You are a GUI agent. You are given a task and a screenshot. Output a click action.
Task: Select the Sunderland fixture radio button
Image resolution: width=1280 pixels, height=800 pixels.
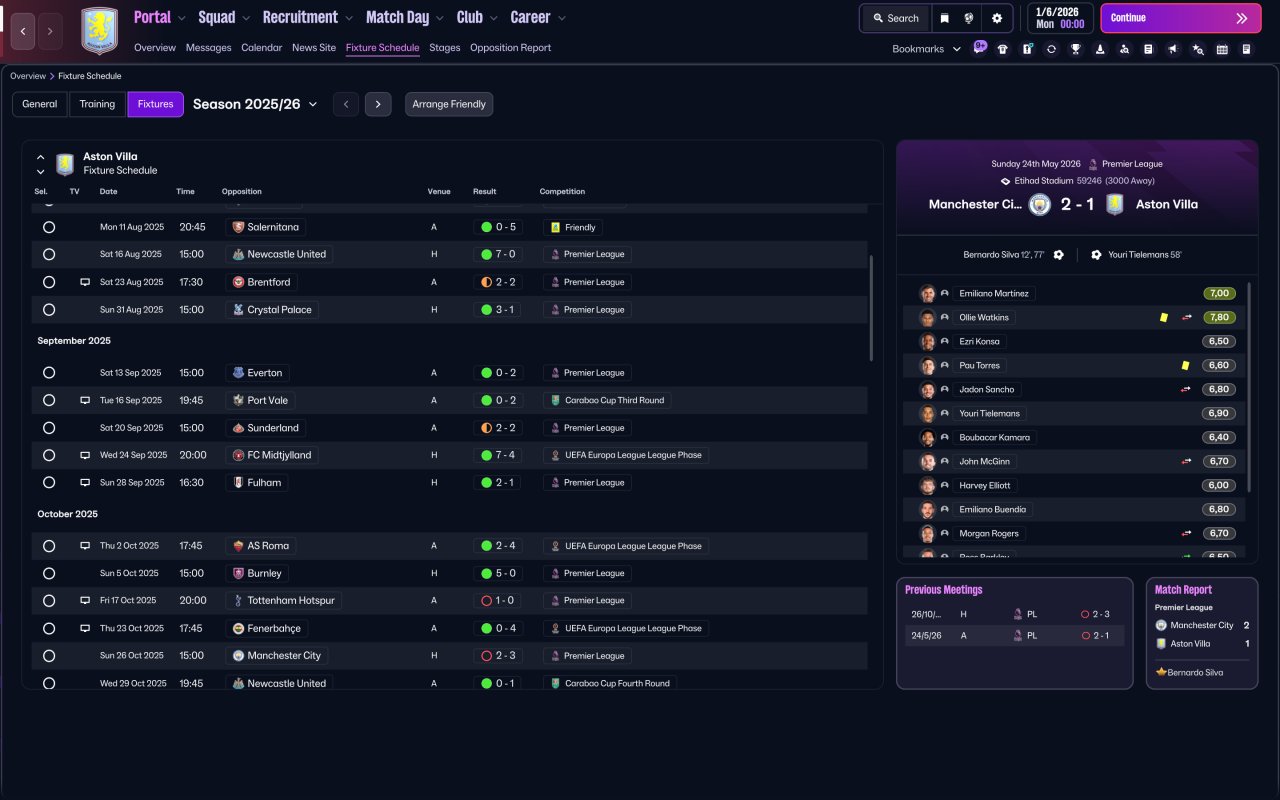click(x=49, y=428)
